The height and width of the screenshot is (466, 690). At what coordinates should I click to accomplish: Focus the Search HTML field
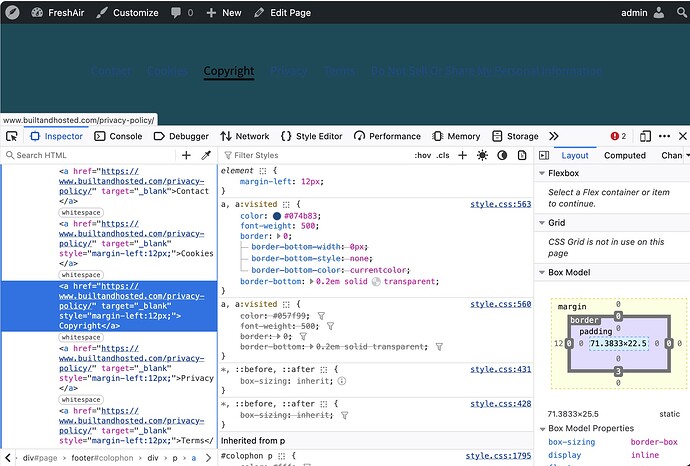click(x=88, y=155)
